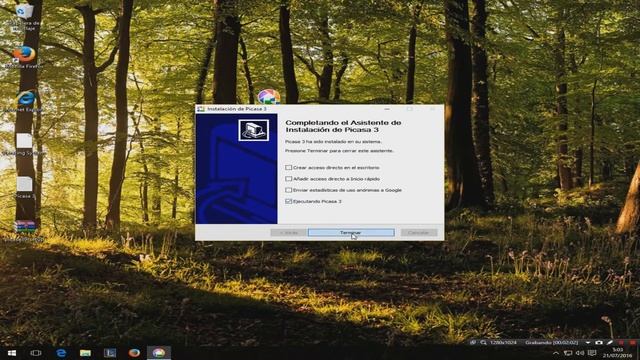The image size is (640, 360).
Task: Click the greyed '< Atrás' button
Action: (x=288, y=233)
